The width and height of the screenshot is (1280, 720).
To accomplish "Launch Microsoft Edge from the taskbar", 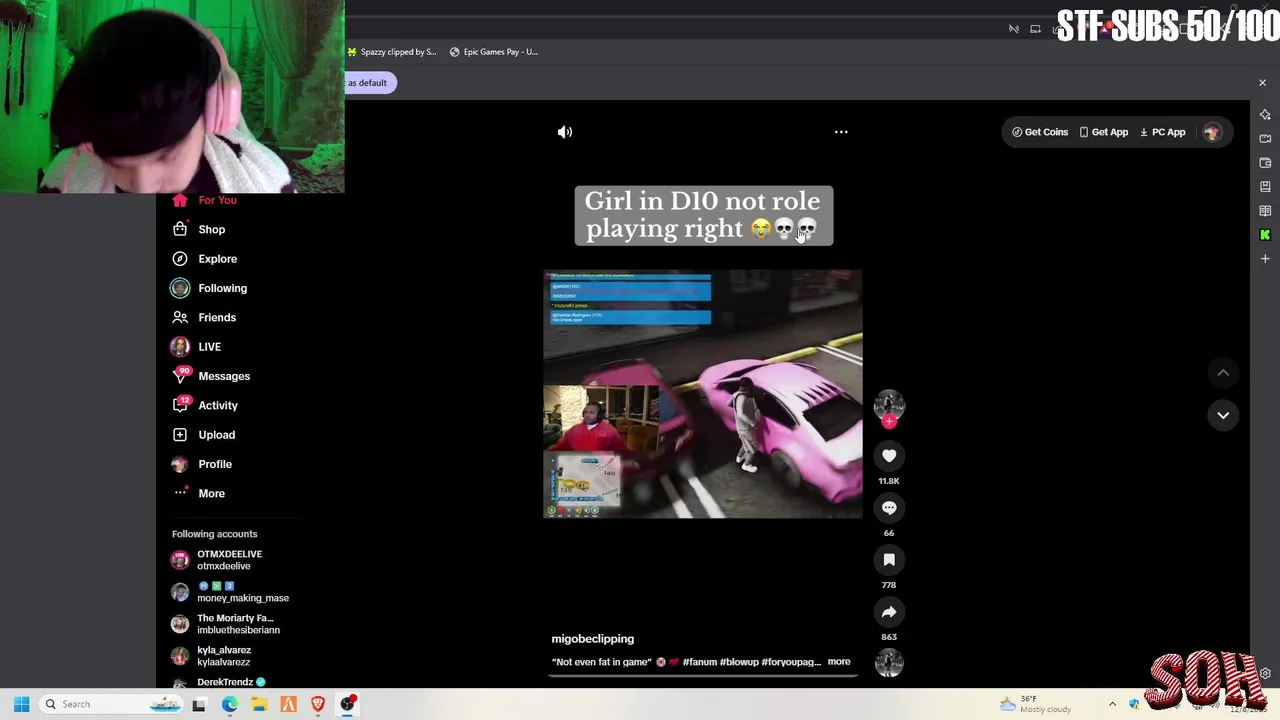I will pos(229,704).
